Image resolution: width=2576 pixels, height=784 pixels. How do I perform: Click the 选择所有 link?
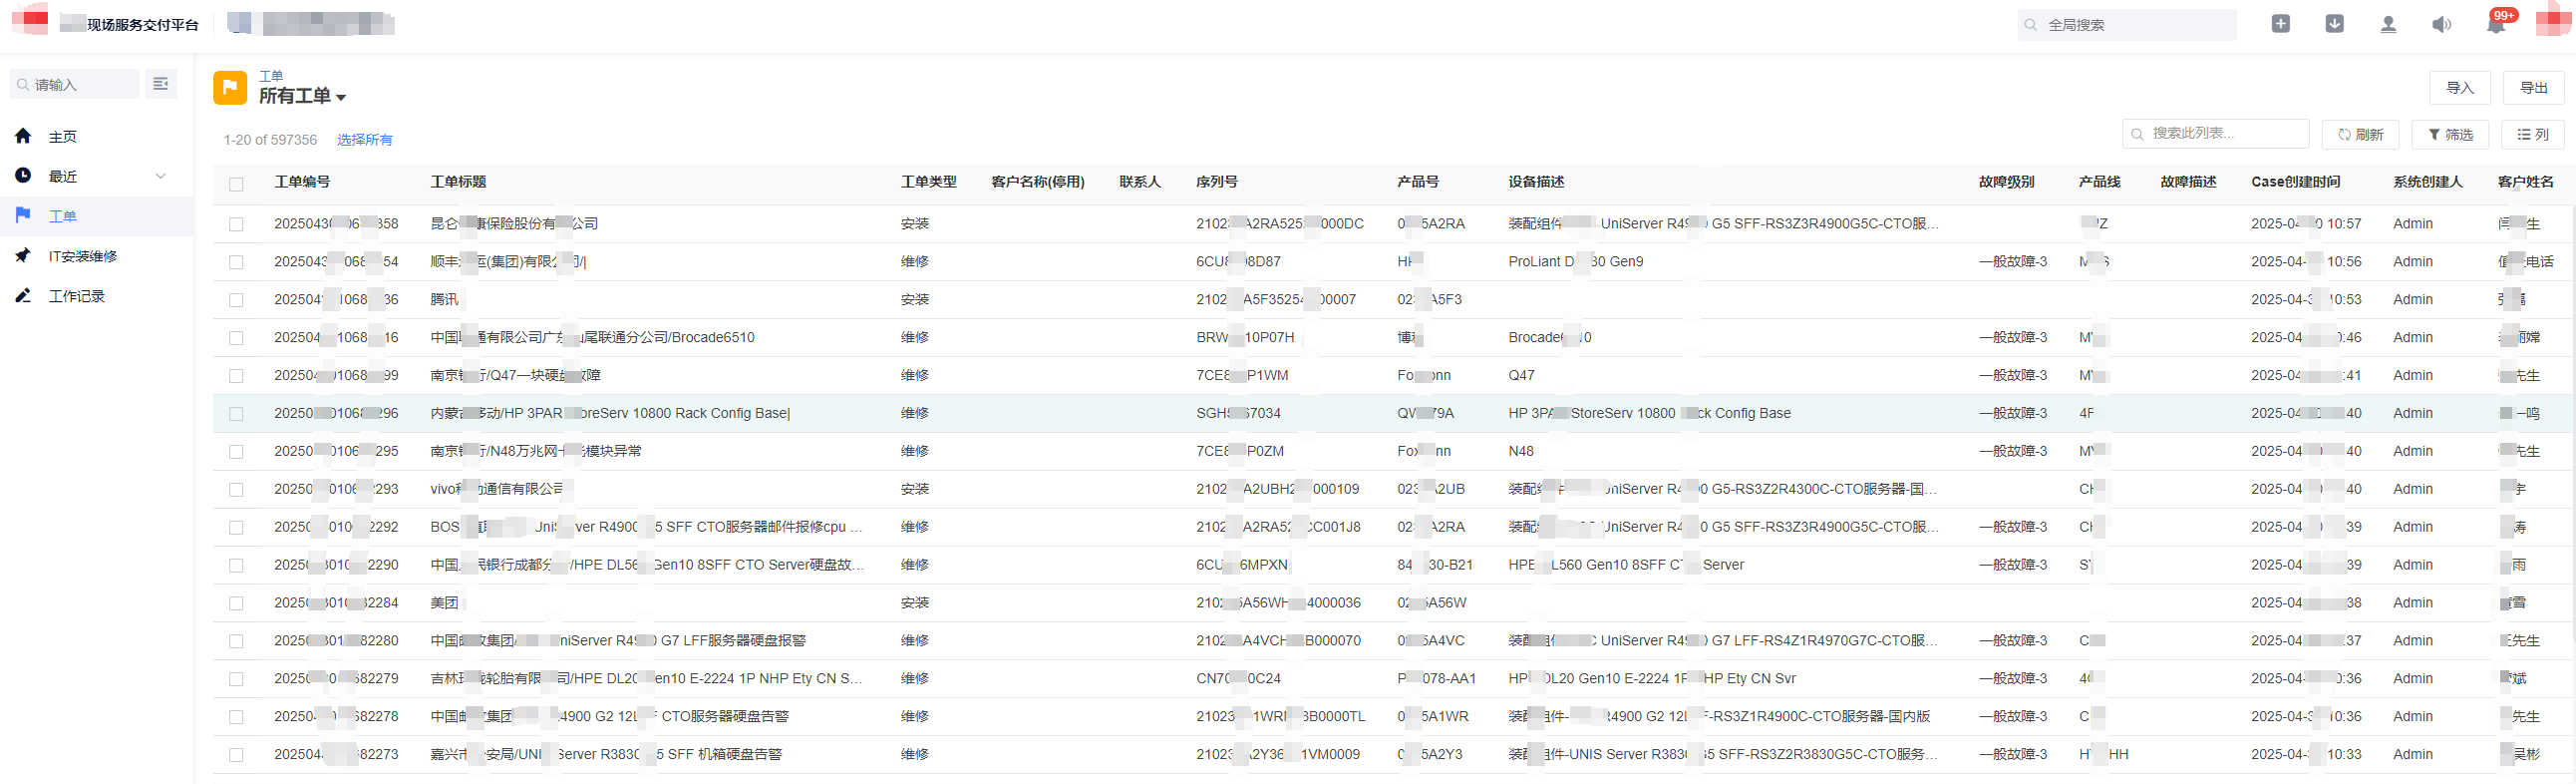point(365,140)
